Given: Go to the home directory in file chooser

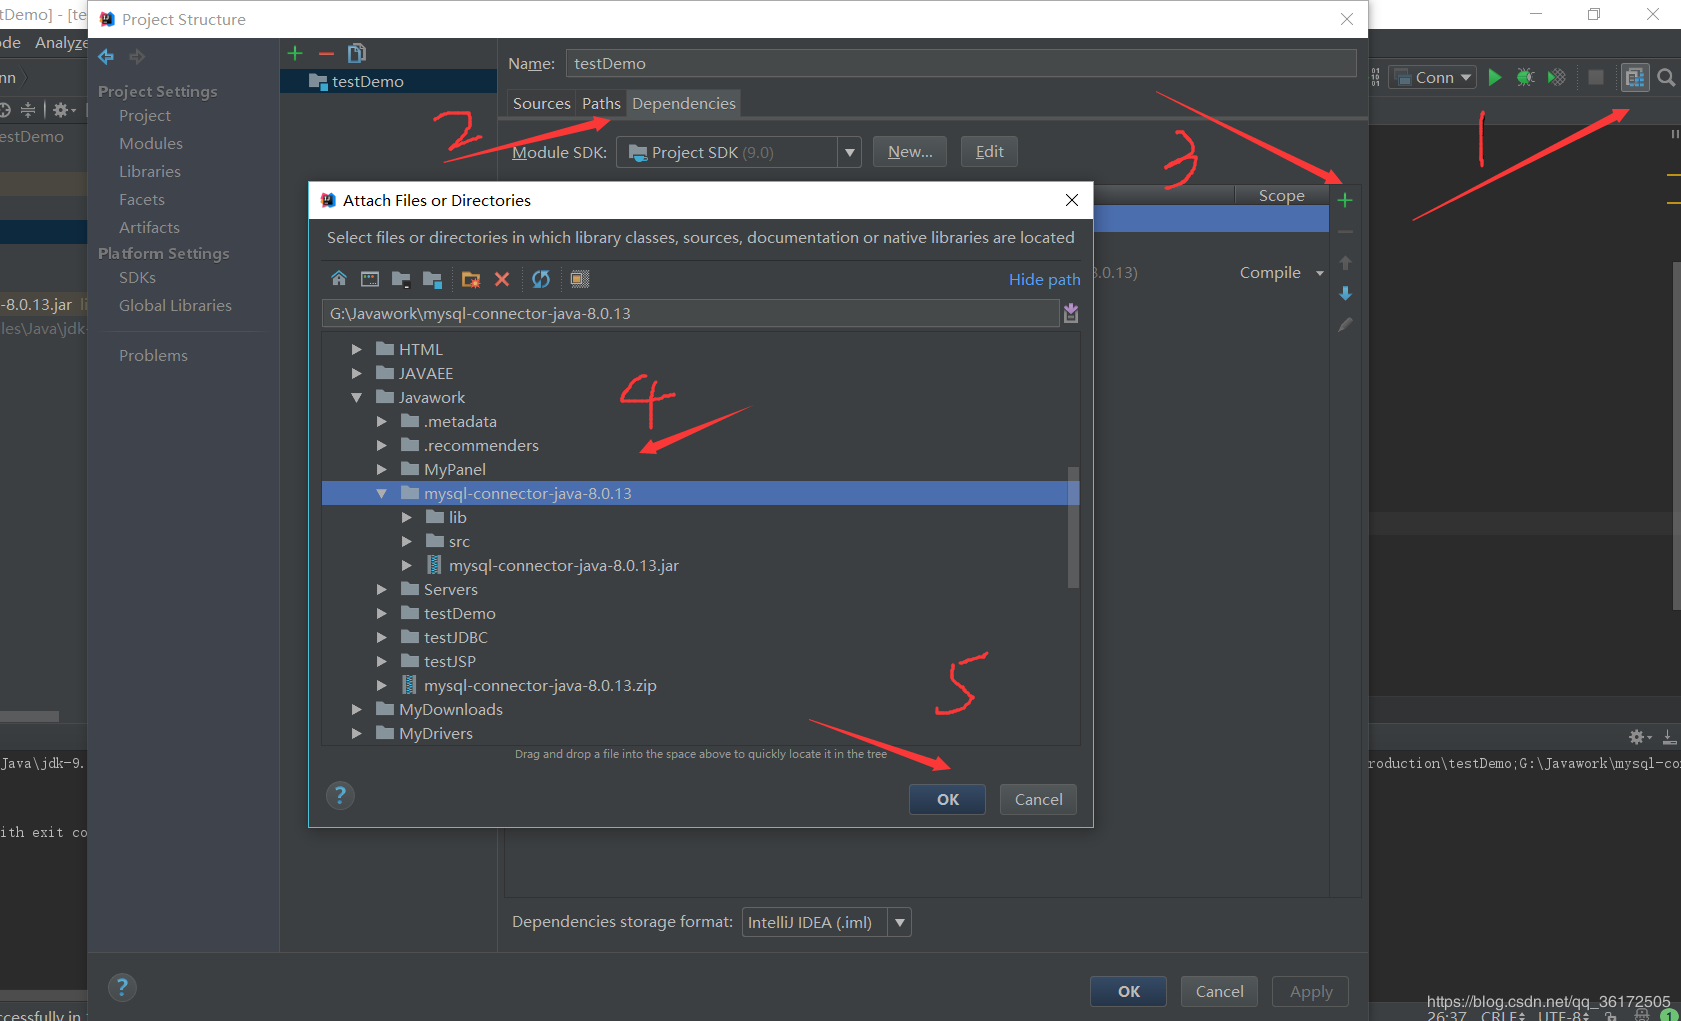Looking at the screenshot, I should click(339, 279).
